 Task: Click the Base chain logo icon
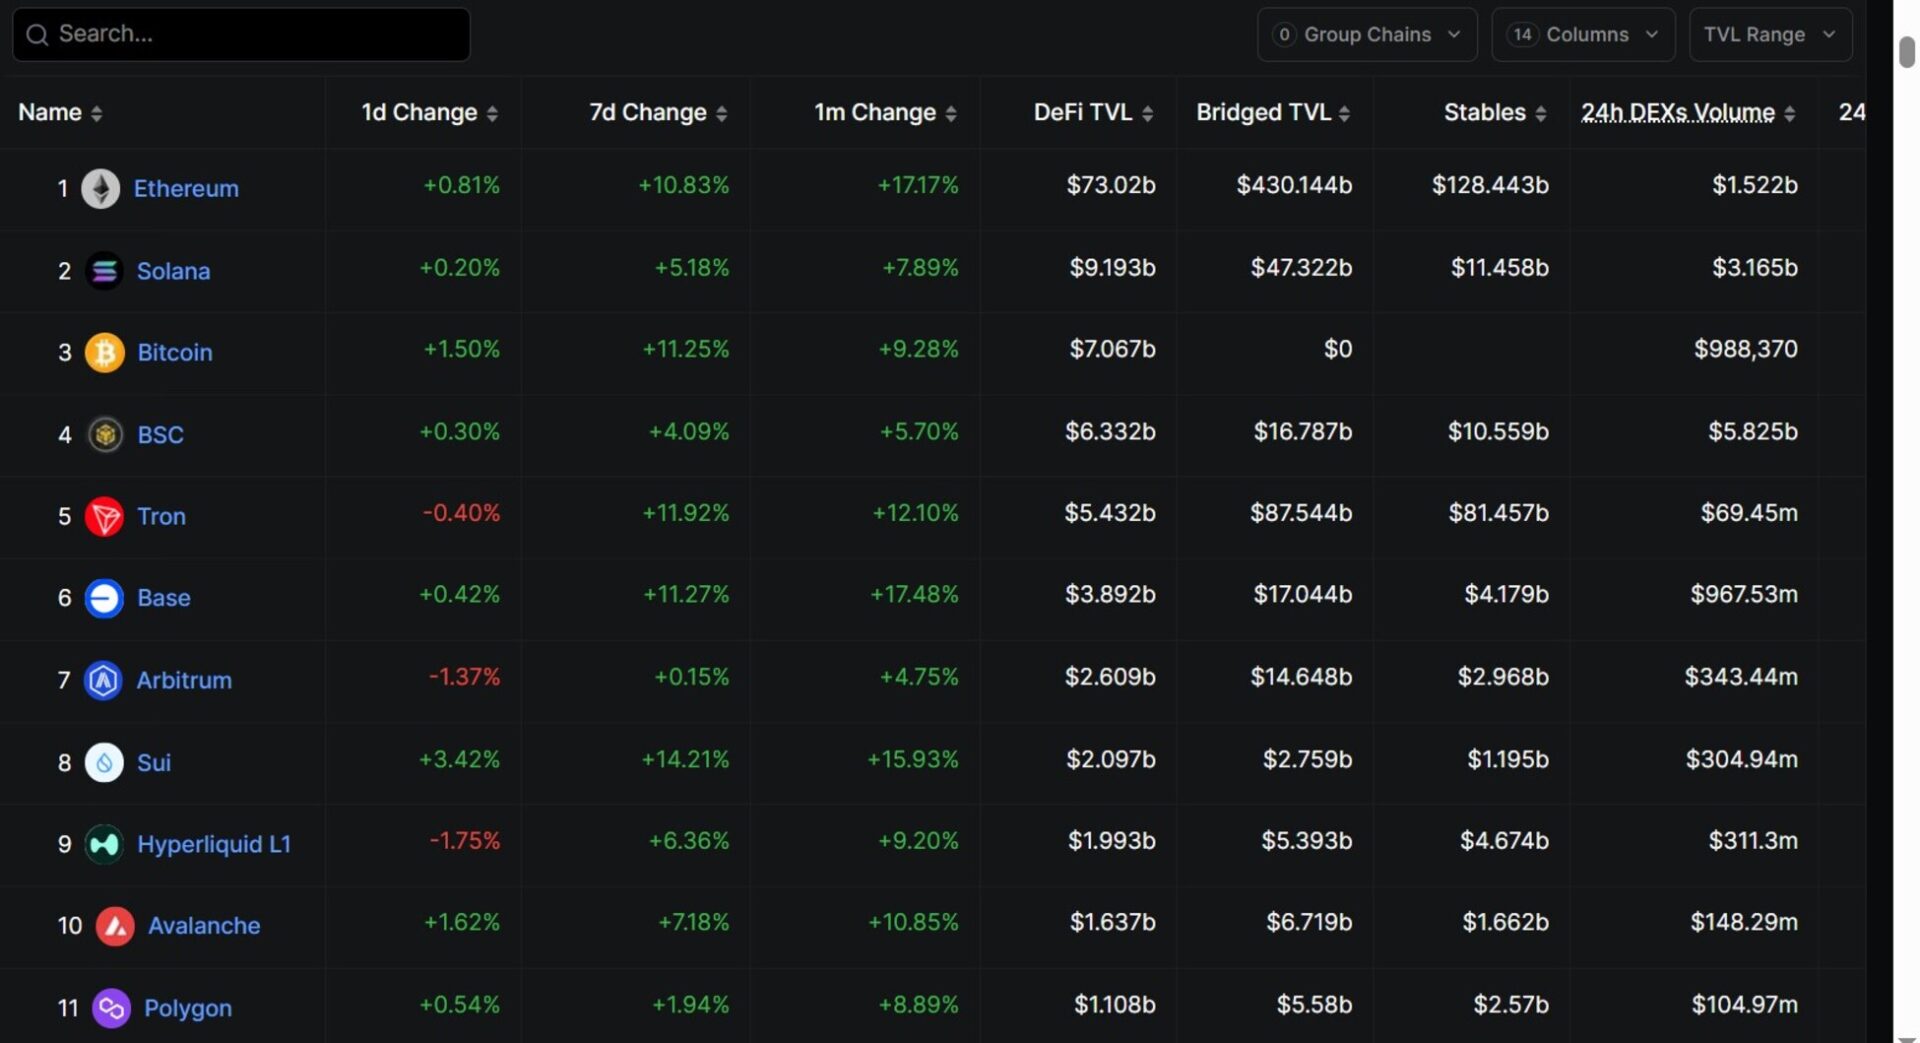coord(104,598)
